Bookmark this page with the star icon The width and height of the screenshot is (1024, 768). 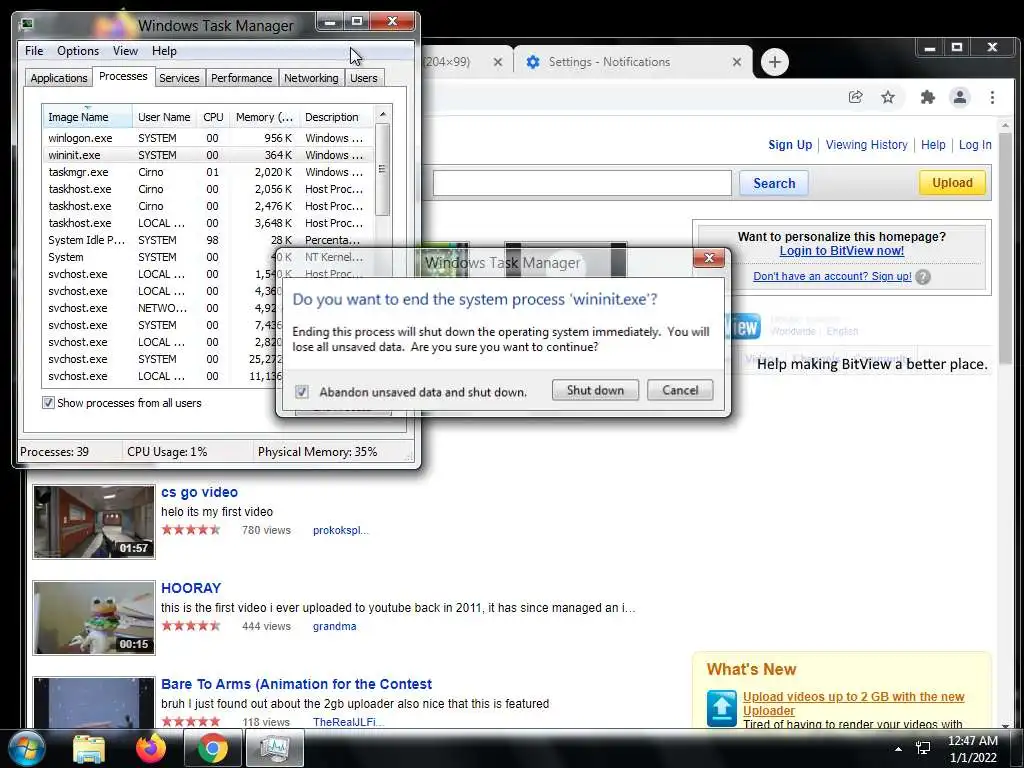click(x=888, y=97)
